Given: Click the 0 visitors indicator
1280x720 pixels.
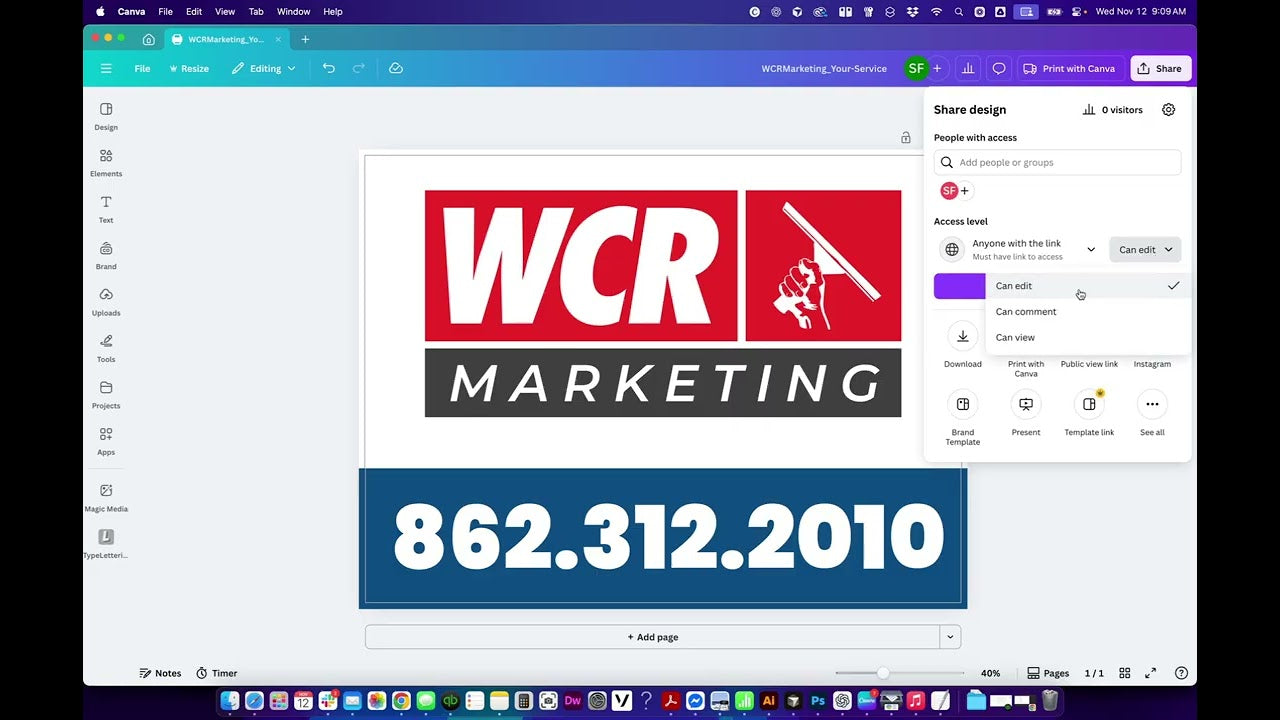Looking at the screenshot, I should point(1113,110).
